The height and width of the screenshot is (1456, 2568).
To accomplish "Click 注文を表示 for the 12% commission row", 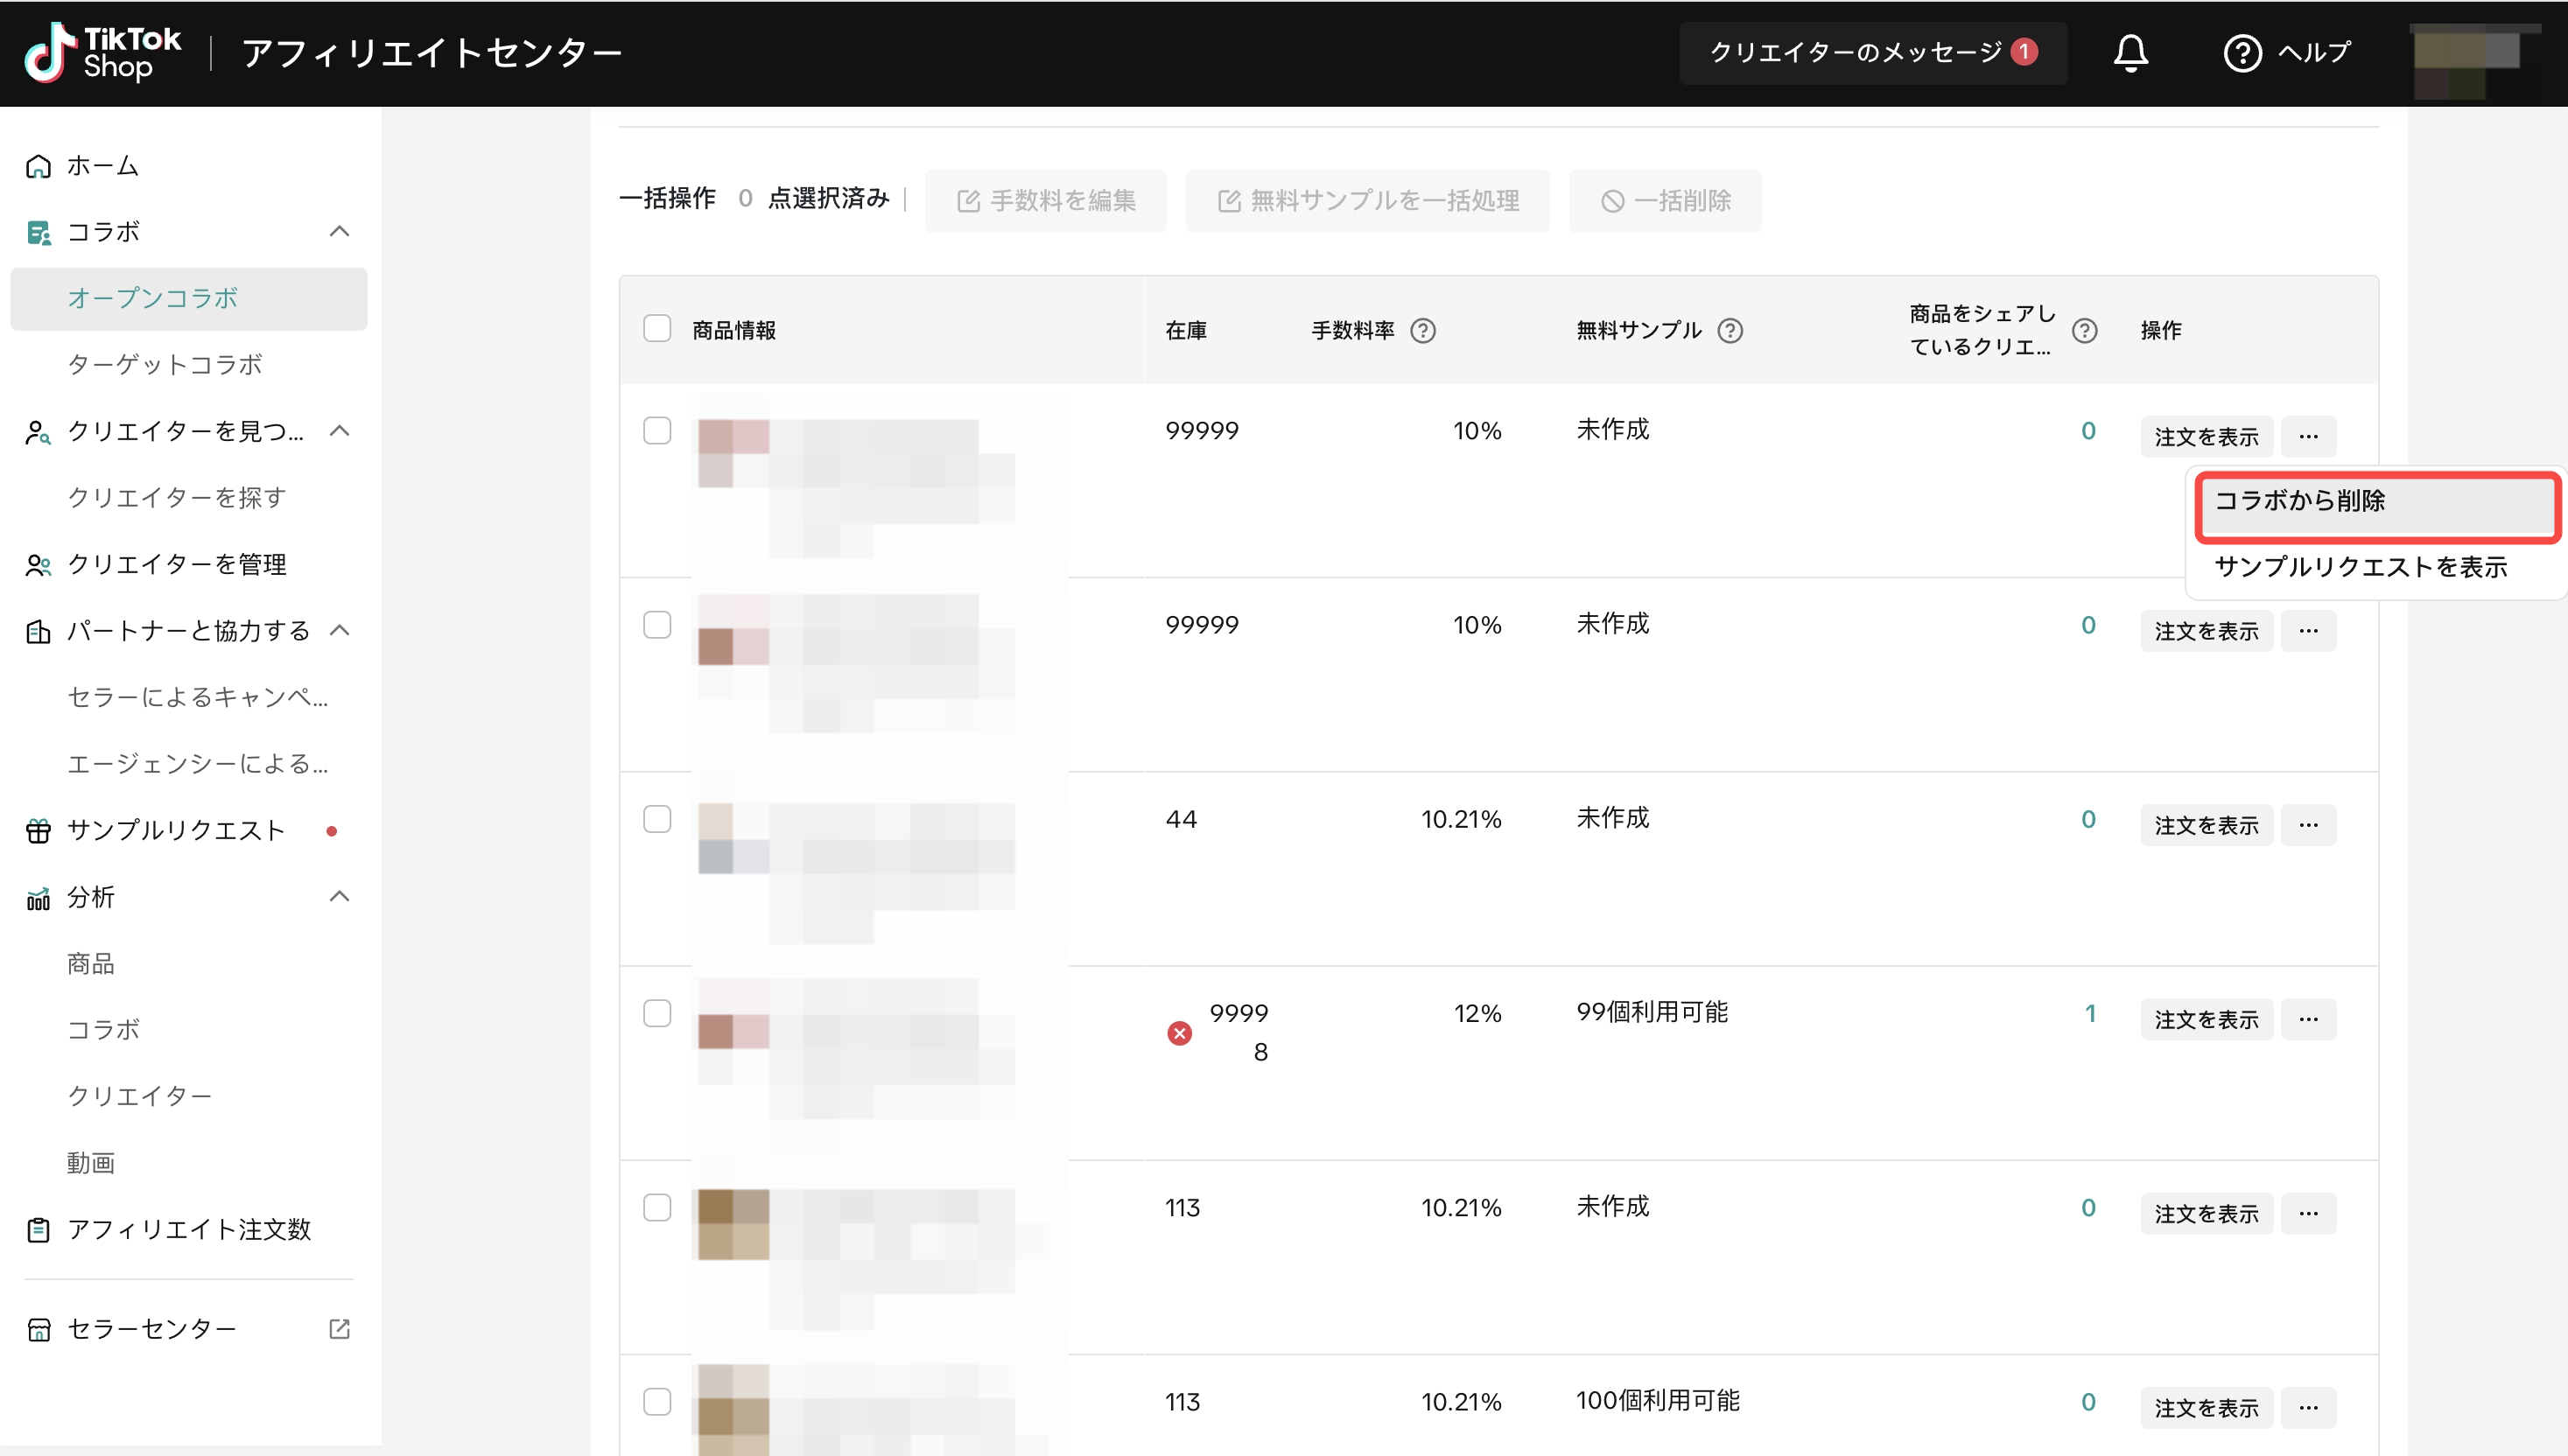I will pyautogui.click(x=2206, y=1019).
